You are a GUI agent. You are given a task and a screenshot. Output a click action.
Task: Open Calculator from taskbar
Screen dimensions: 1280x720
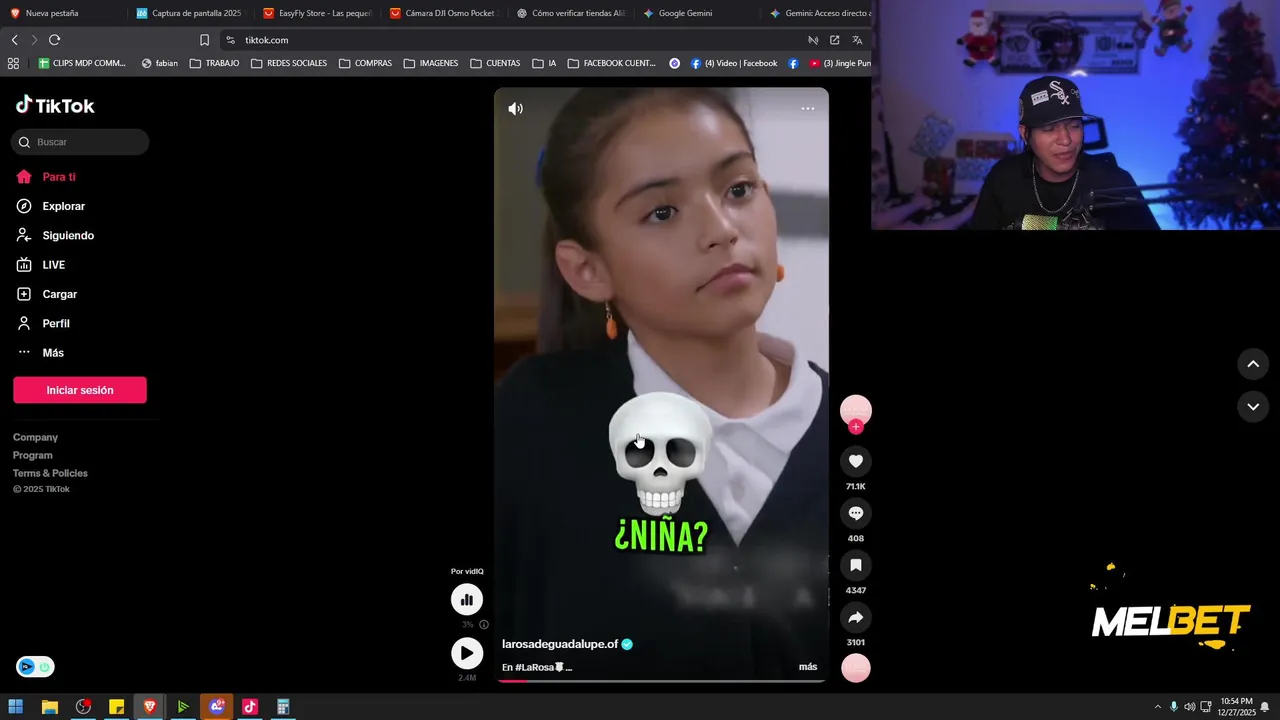click(x=283, y=707)
